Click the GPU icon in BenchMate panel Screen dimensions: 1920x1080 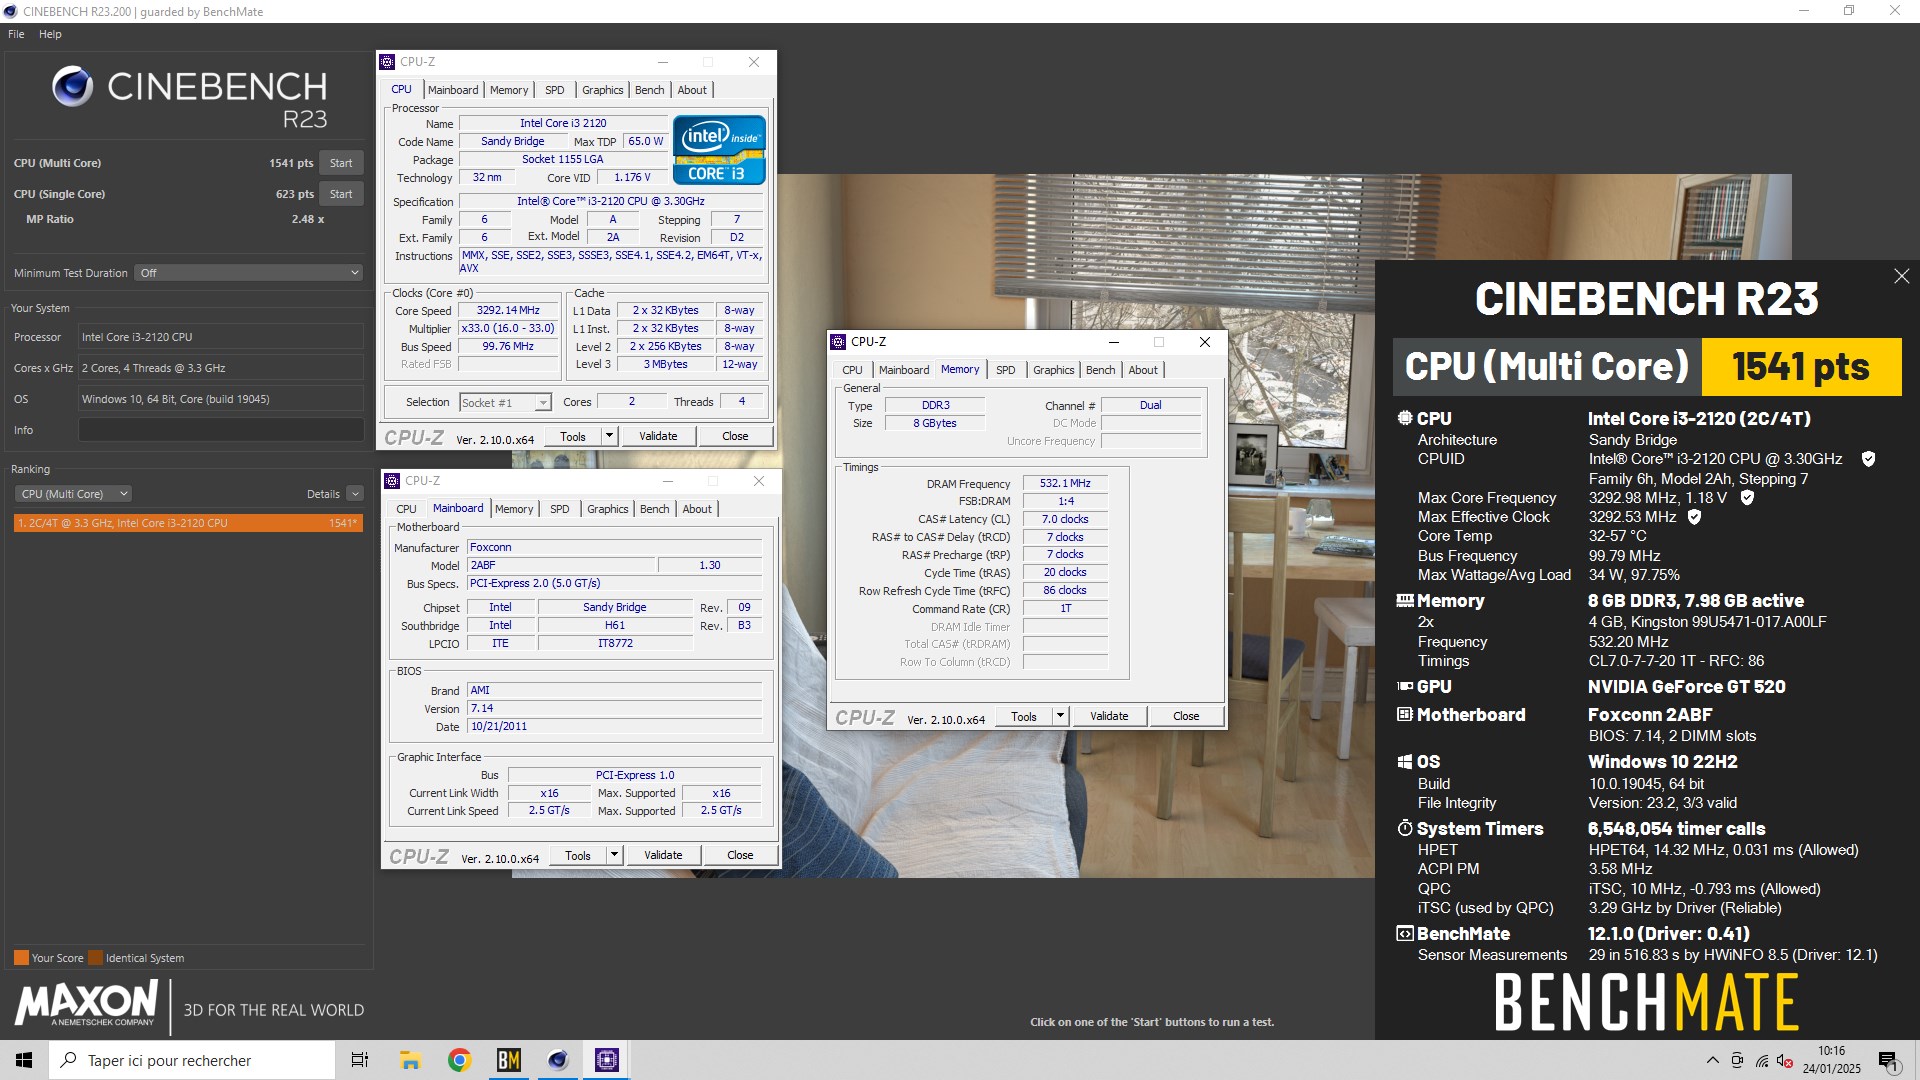click(x=1405, y=687)
